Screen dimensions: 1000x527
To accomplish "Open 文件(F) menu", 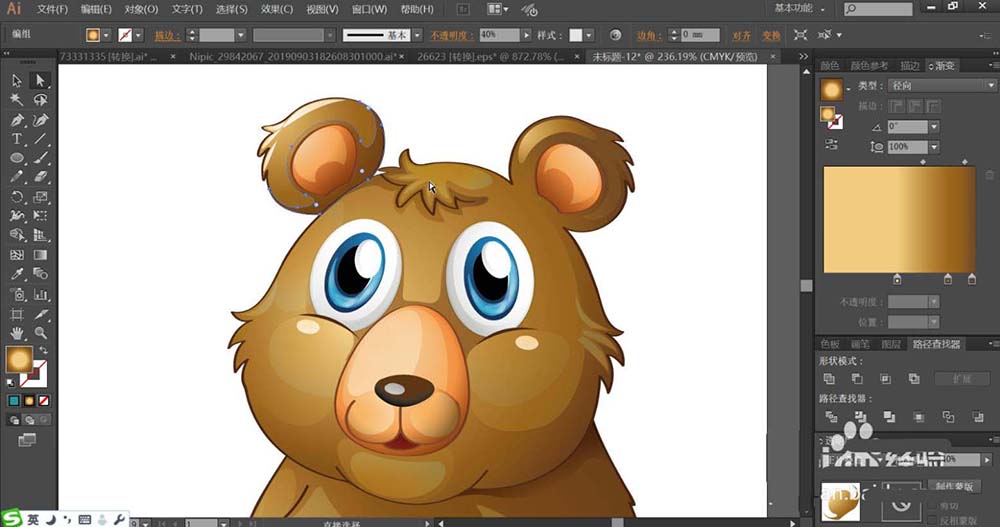I will (x=52, y=9).
